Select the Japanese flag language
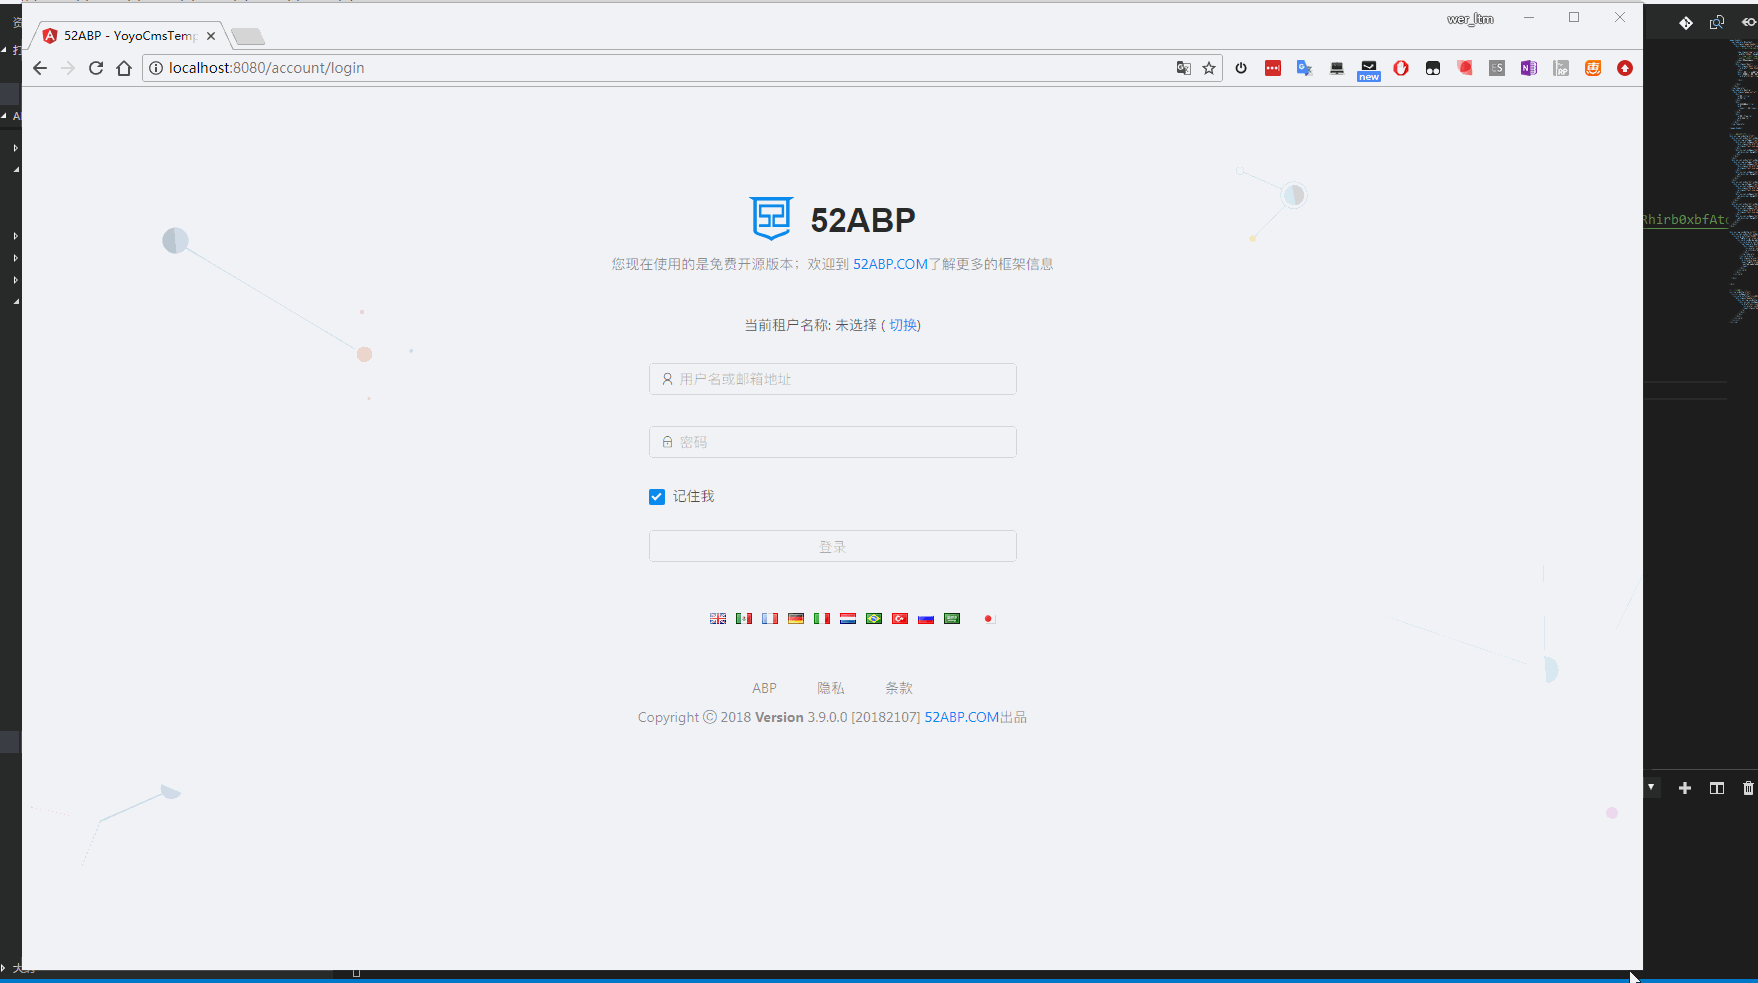1758x983 pixels. point(988,619)
